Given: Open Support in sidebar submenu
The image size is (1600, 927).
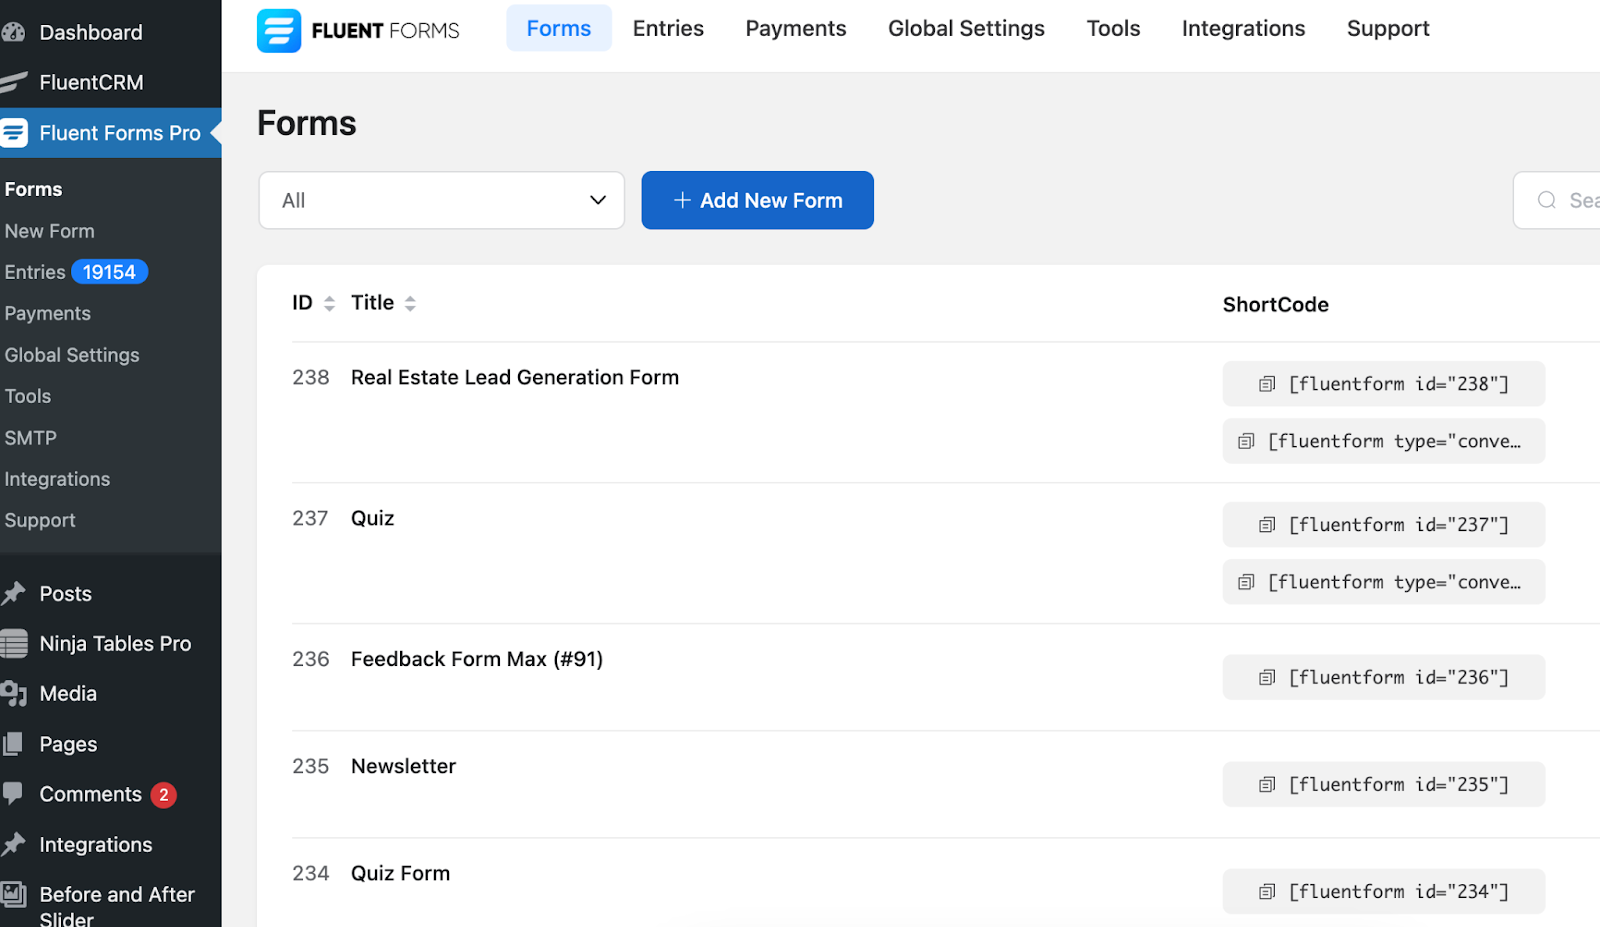Looking at the screenshot, I should point(40,520).
